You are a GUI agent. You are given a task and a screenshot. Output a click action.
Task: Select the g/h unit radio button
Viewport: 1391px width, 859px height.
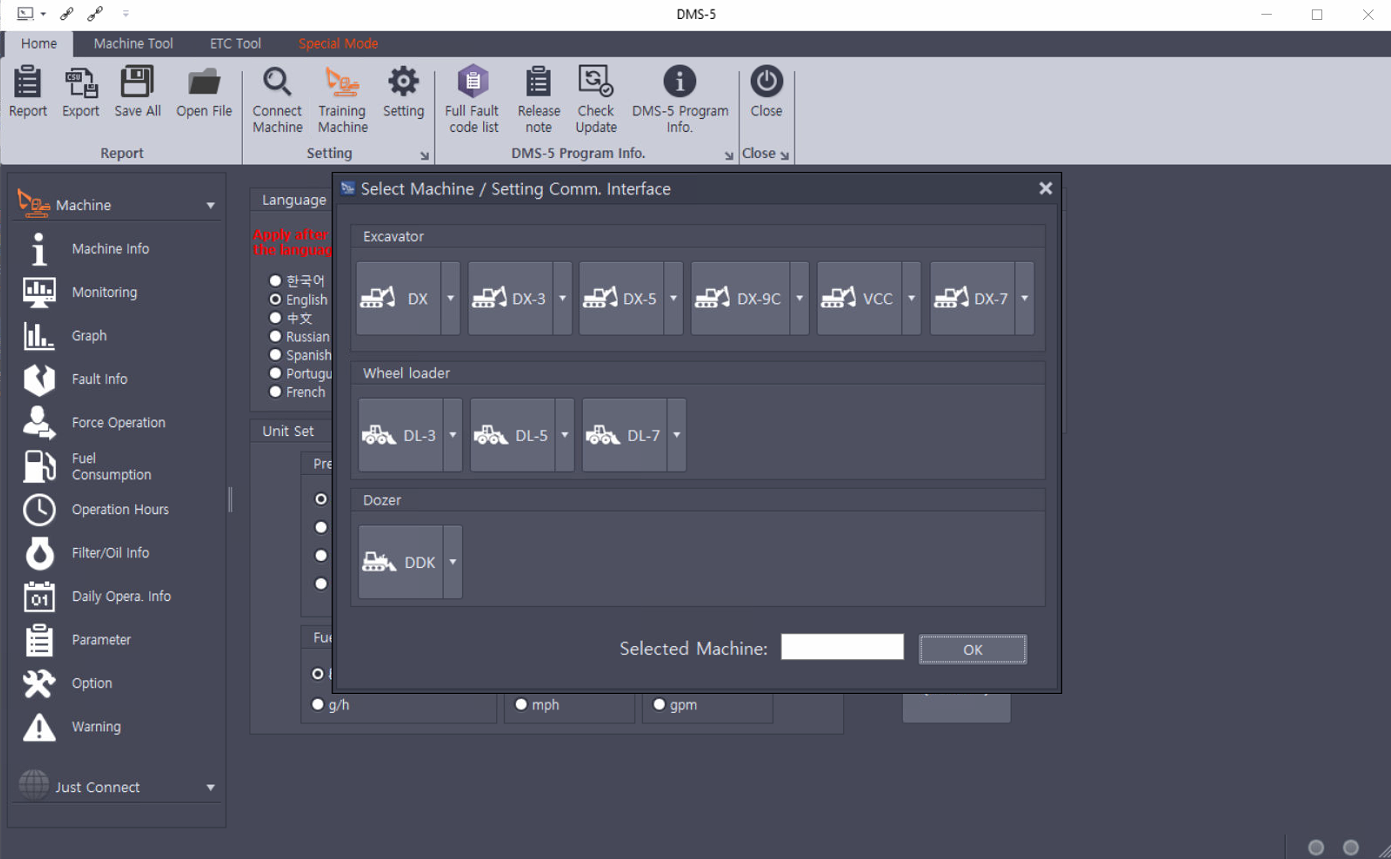[x=318, y=705]
